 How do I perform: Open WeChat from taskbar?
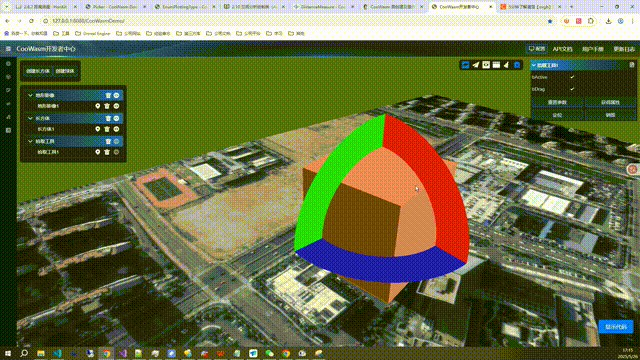(x=269, y=353)
